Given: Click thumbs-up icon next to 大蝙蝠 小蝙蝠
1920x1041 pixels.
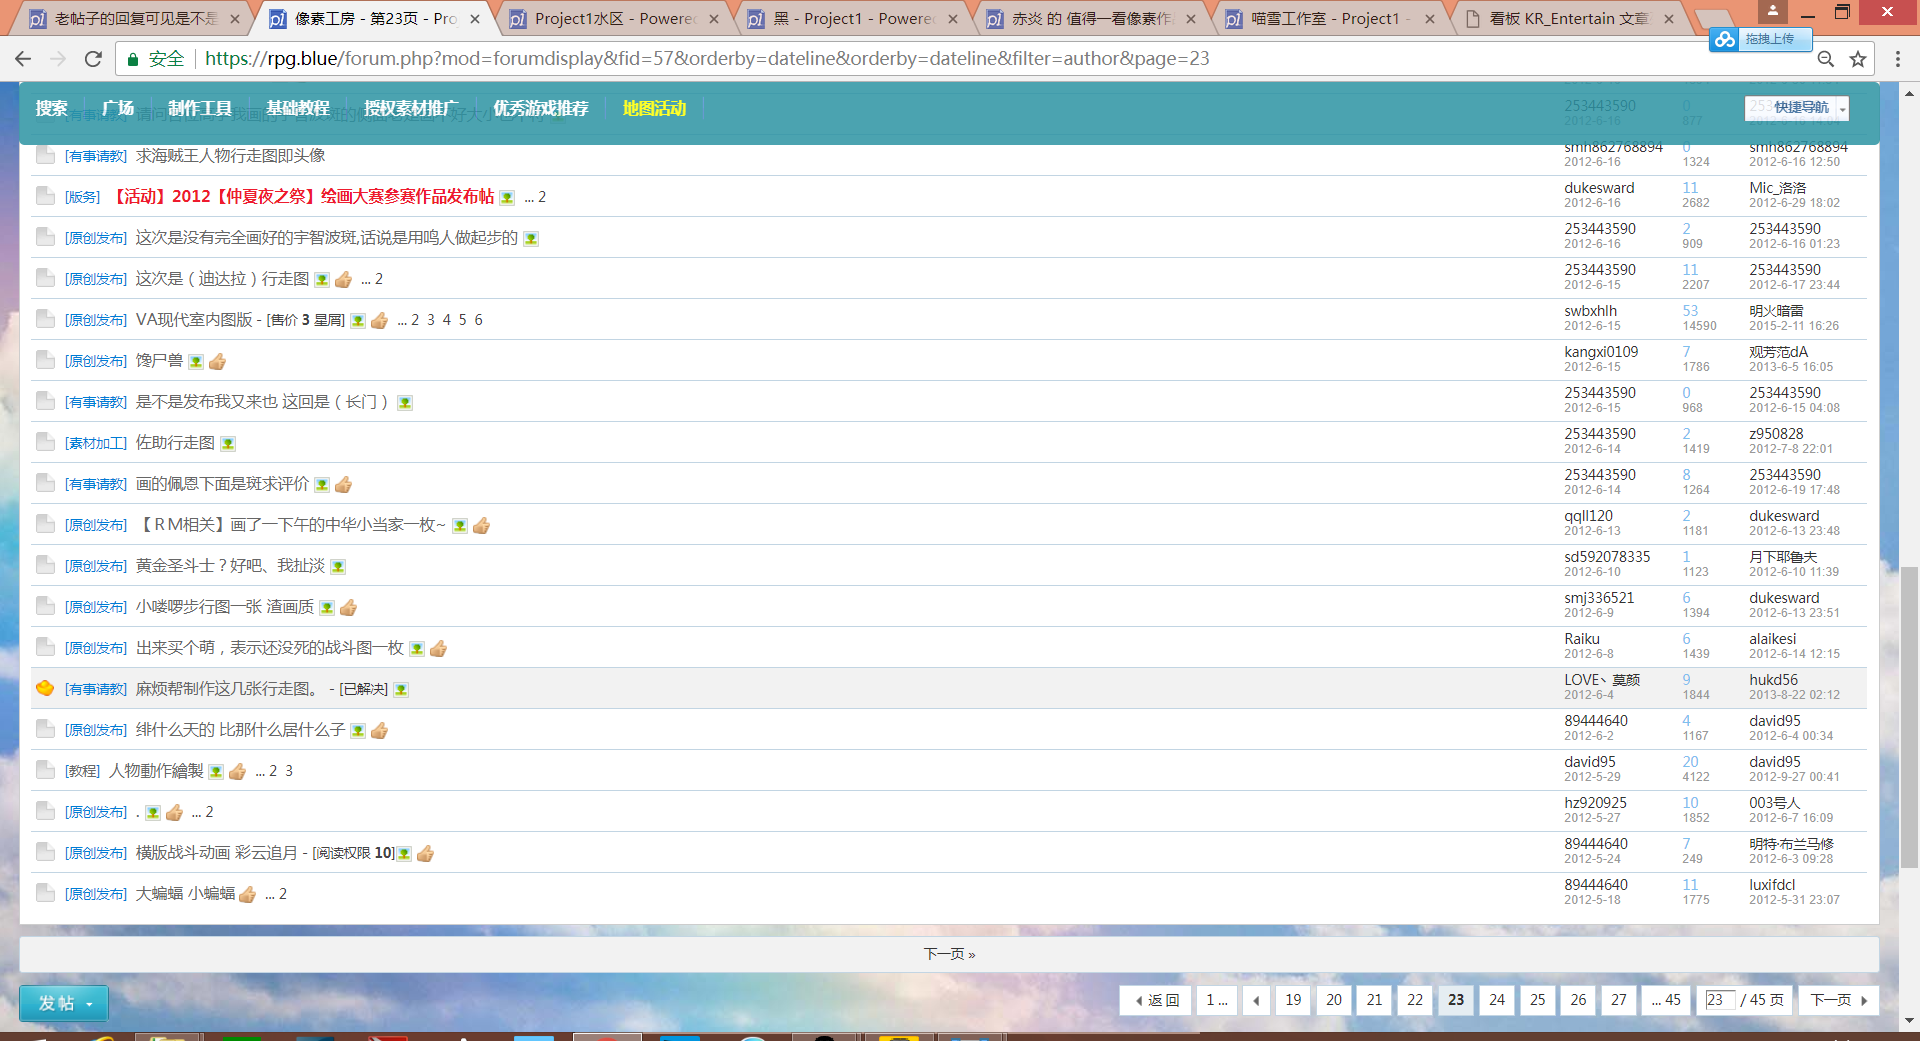Looking at the screenshot, I should pos(247,894).
